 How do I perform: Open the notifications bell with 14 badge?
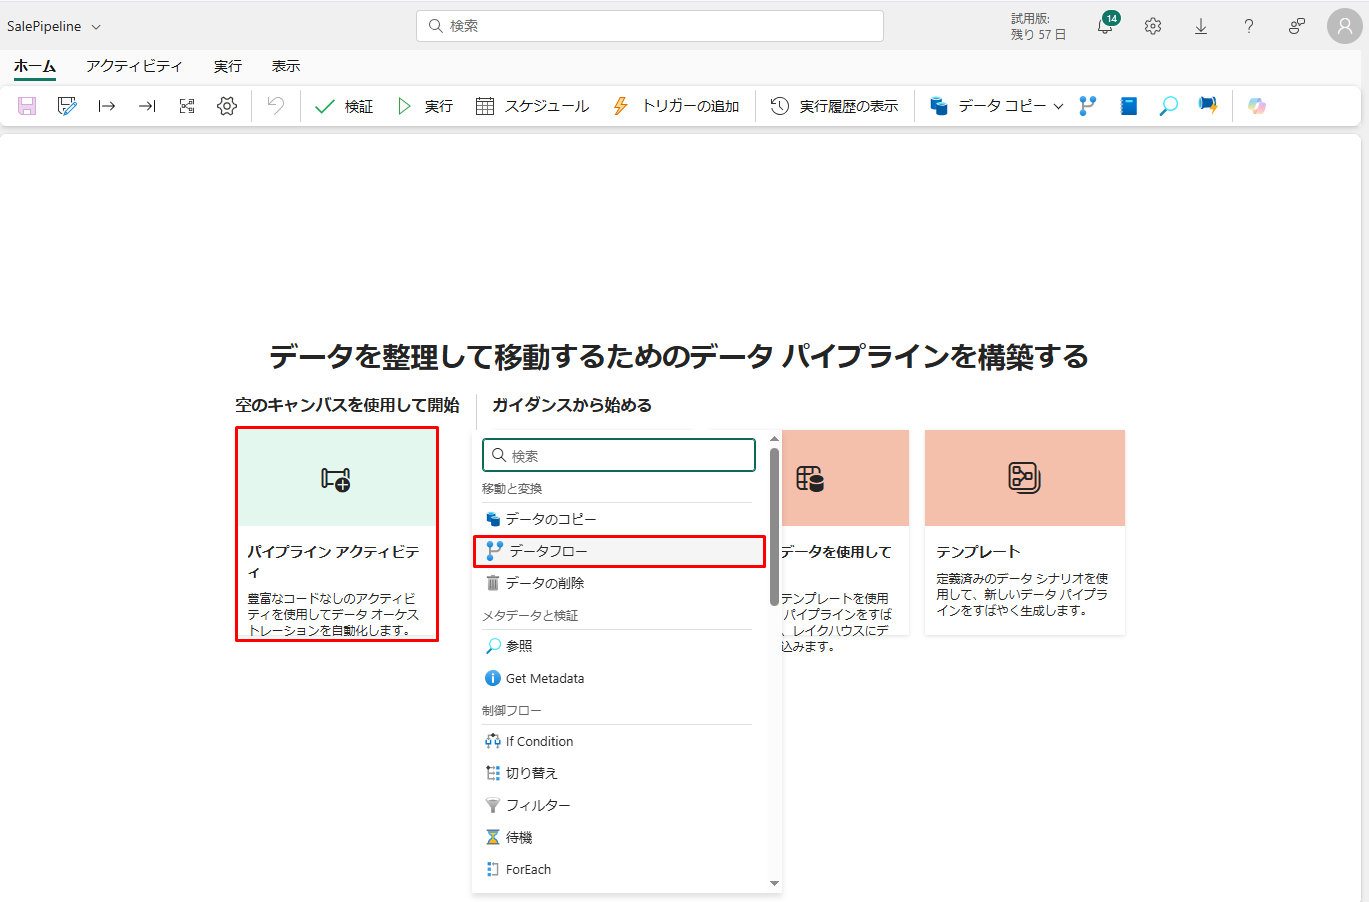pyautogui.click(x=1105, y=27)
